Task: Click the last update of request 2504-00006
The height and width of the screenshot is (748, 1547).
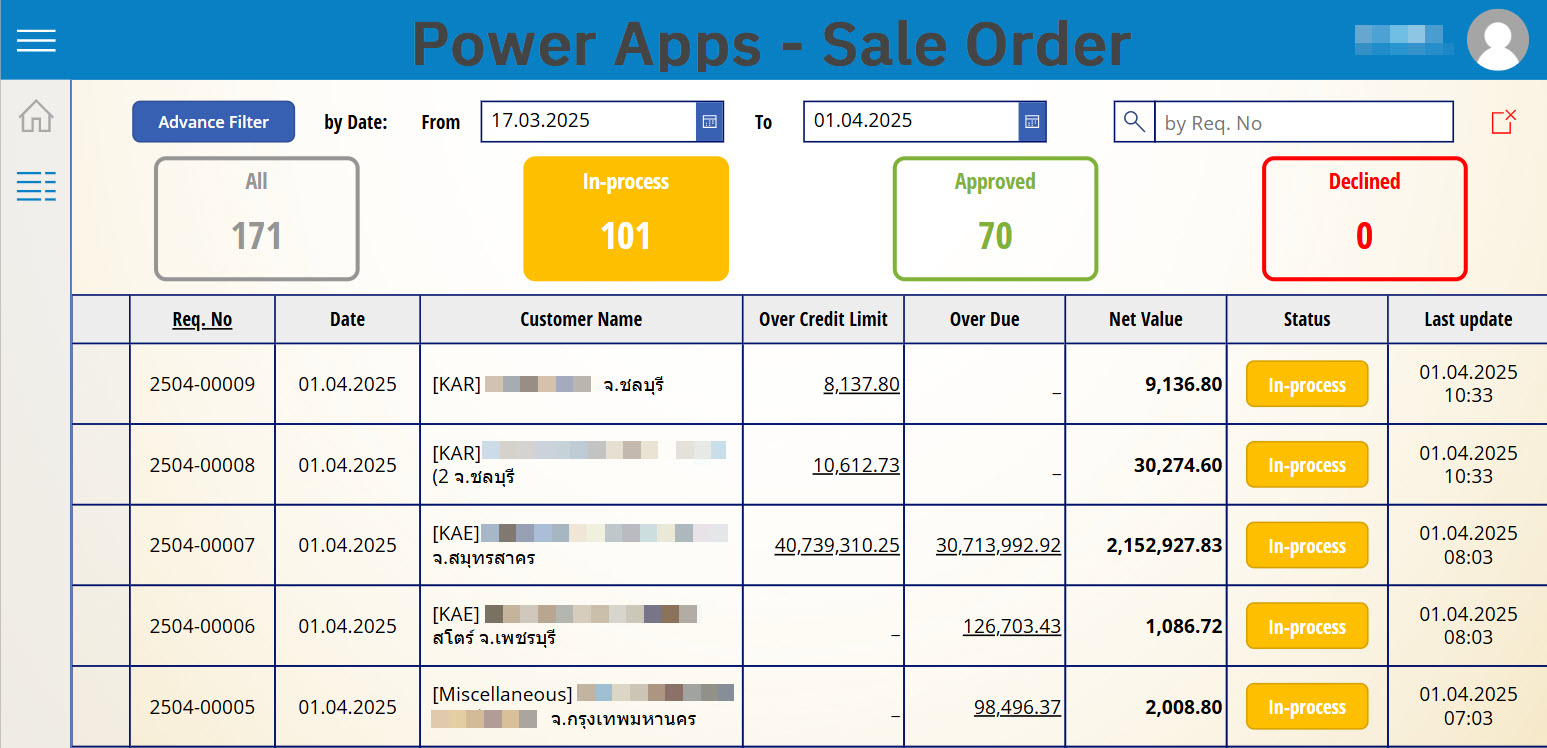Action: (x=1468, y=626)
